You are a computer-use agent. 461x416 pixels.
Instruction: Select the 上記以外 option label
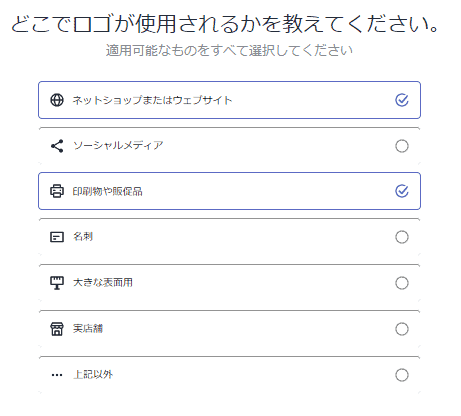pyautogui.click(x=93, y=375)
